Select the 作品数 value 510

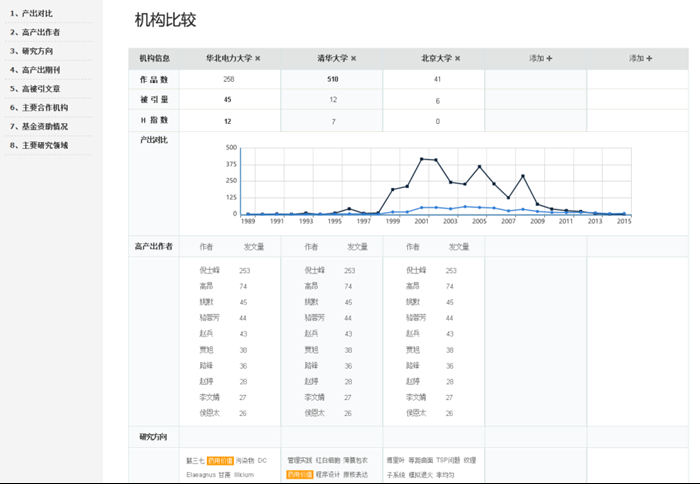333,79
